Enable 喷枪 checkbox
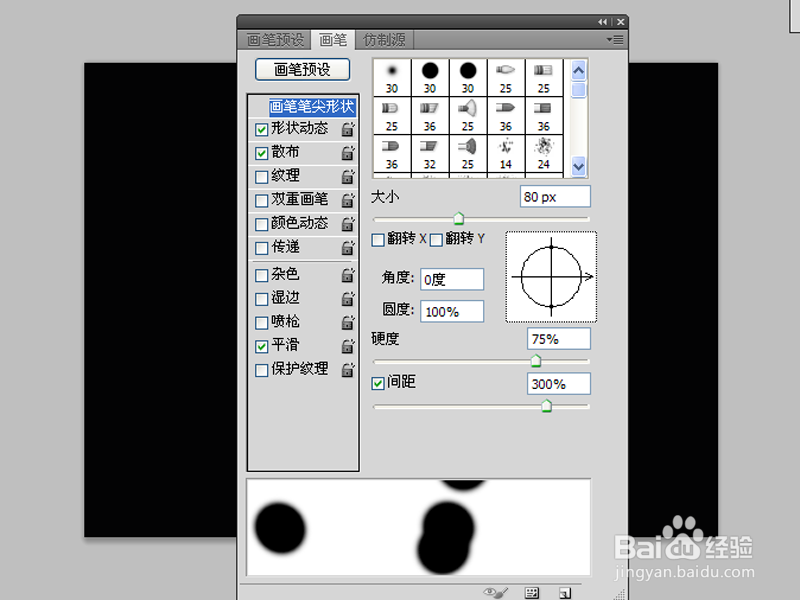The width and height of the screenshot is (800, 600). (261, 322)
